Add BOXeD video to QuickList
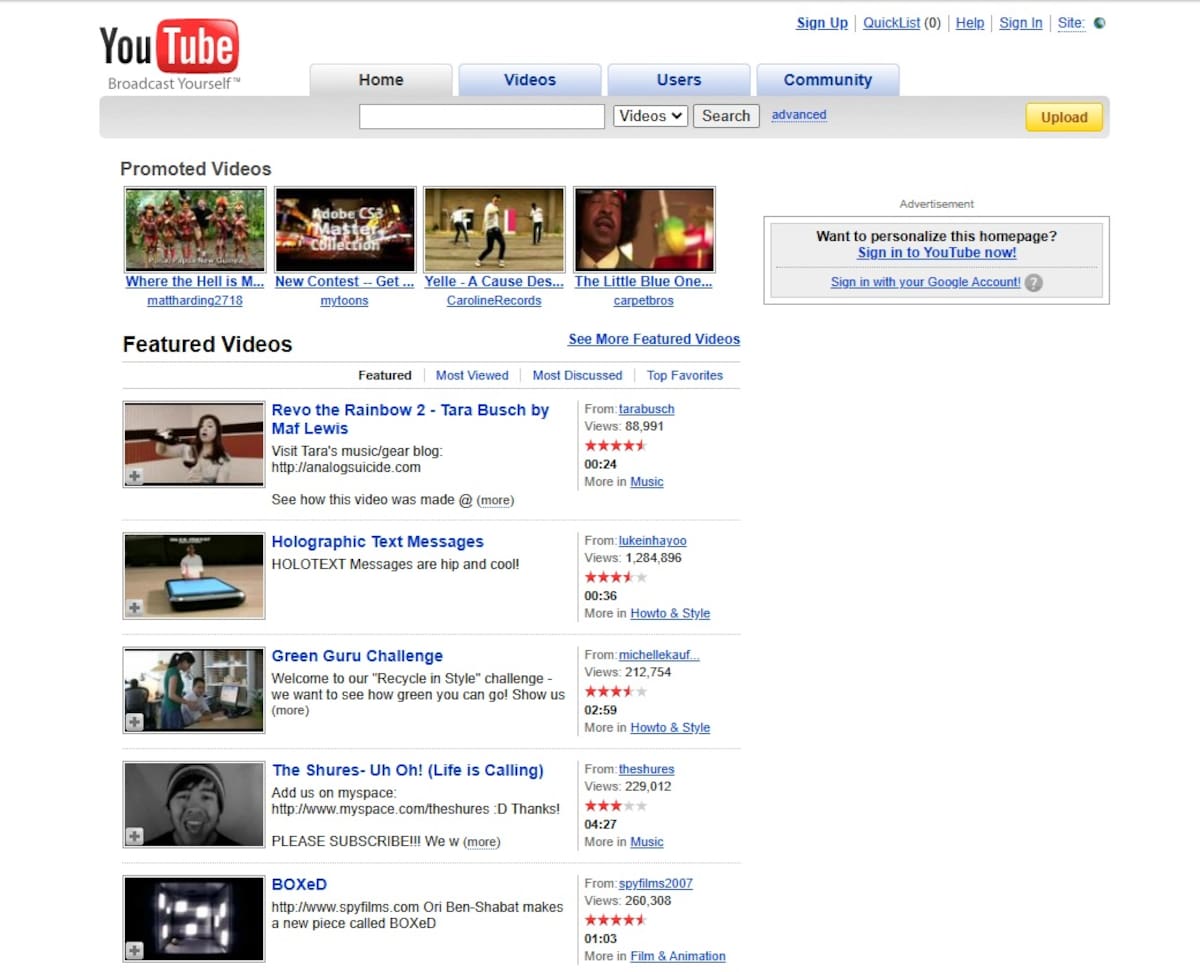 [134, 950]
